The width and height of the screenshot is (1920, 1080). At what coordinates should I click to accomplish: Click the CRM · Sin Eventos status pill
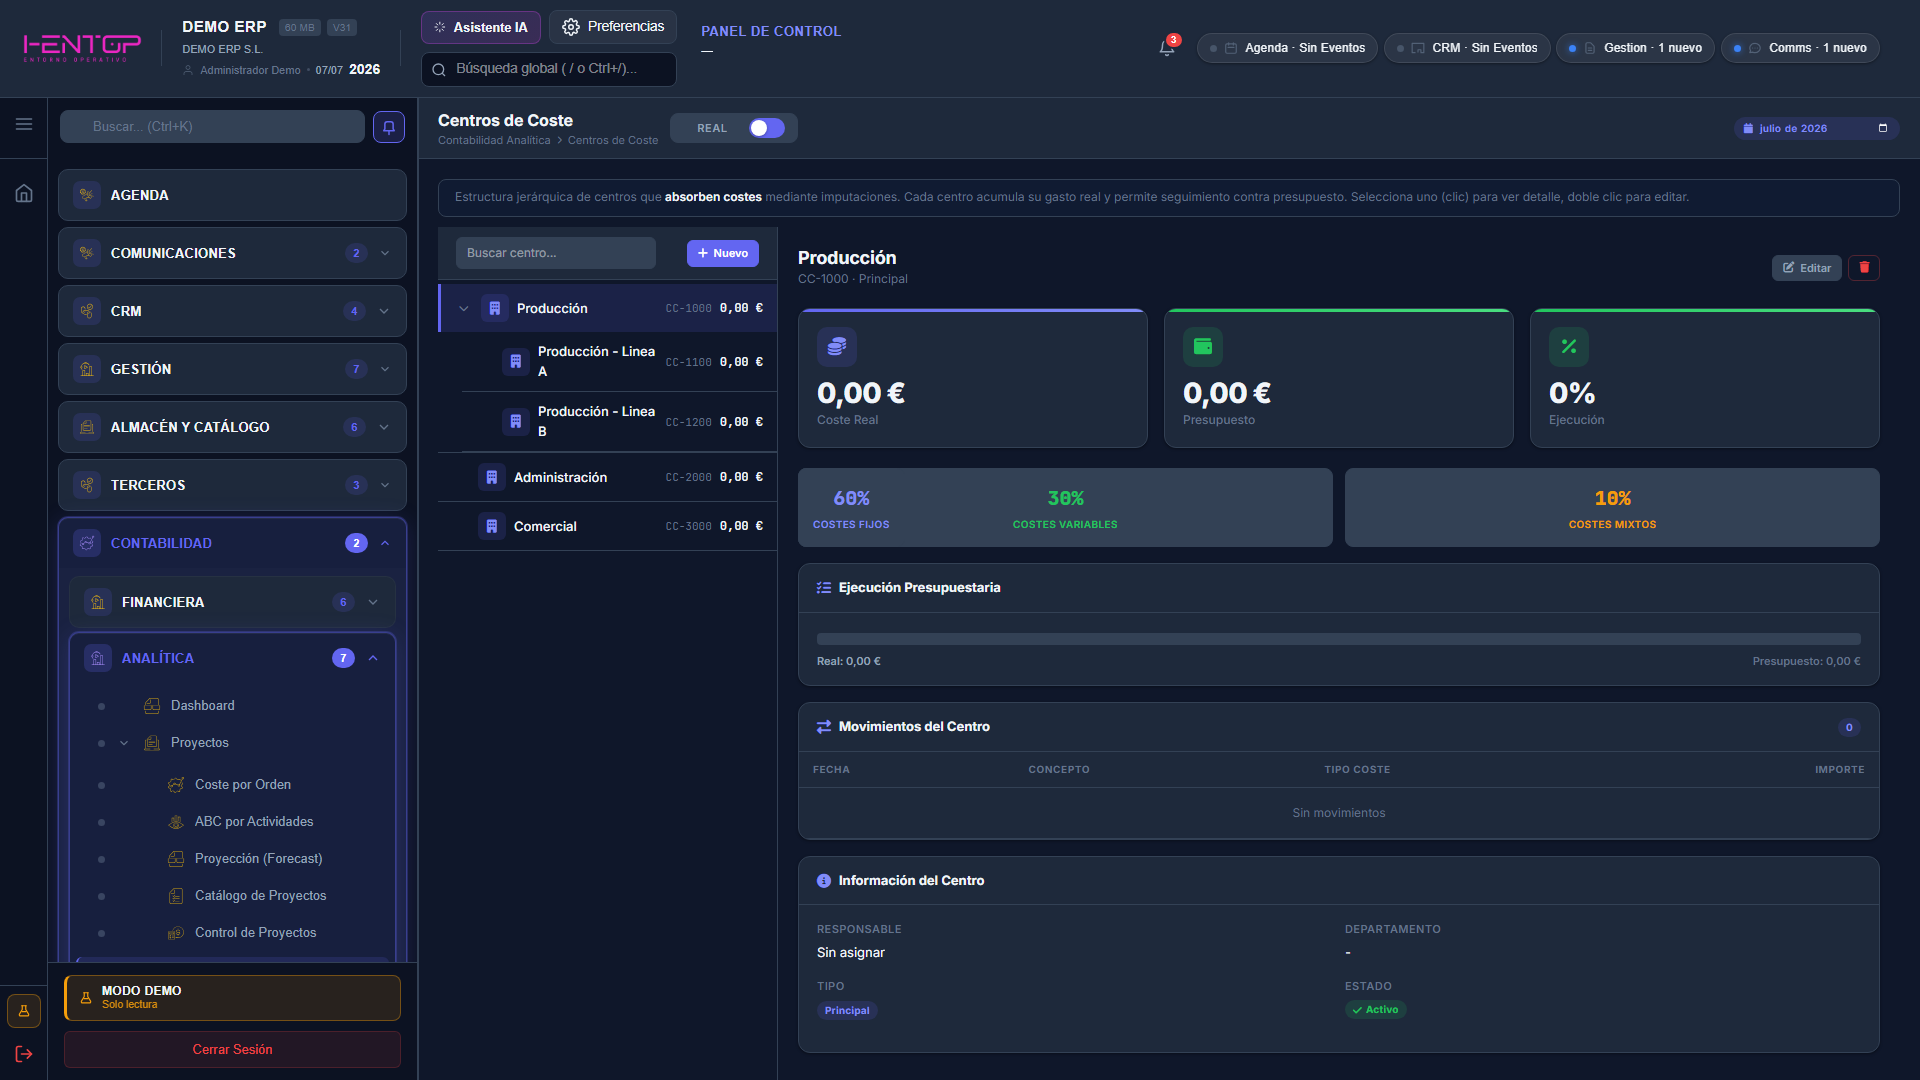pos(1468,48)
